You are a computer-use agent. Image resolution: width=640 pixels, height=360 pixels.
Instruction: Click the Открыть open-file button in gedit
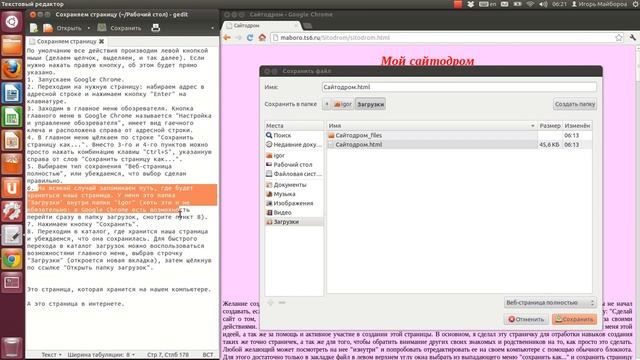[62, 28]
